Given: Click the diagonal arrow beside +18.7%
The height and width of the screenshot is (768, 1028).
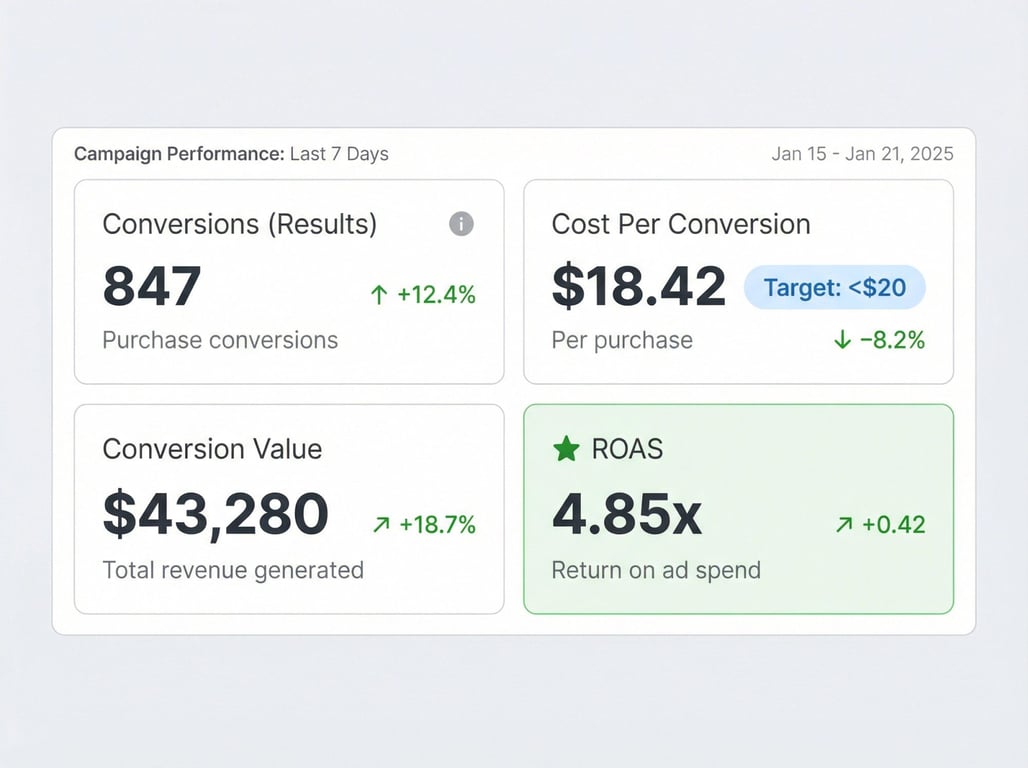Looking at the screenshot, I should coord(381,525).
